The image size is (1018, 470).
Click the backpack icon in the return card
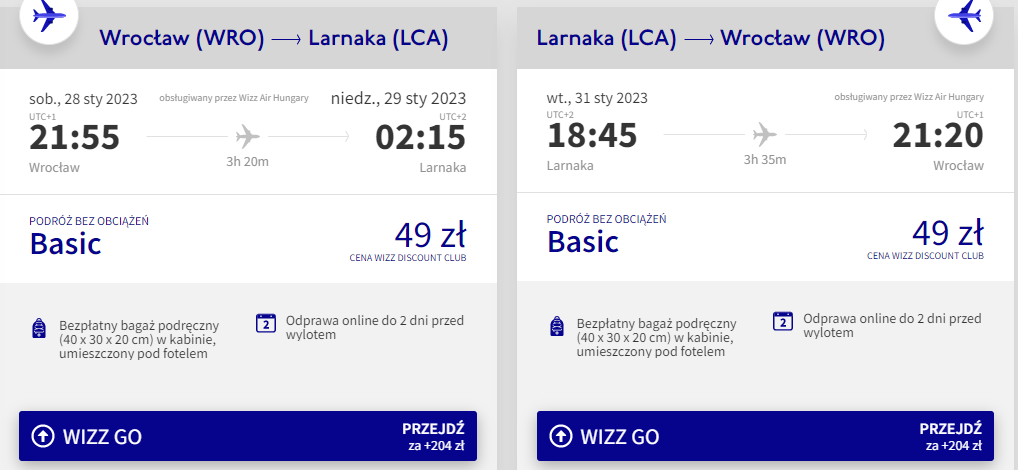556,325
